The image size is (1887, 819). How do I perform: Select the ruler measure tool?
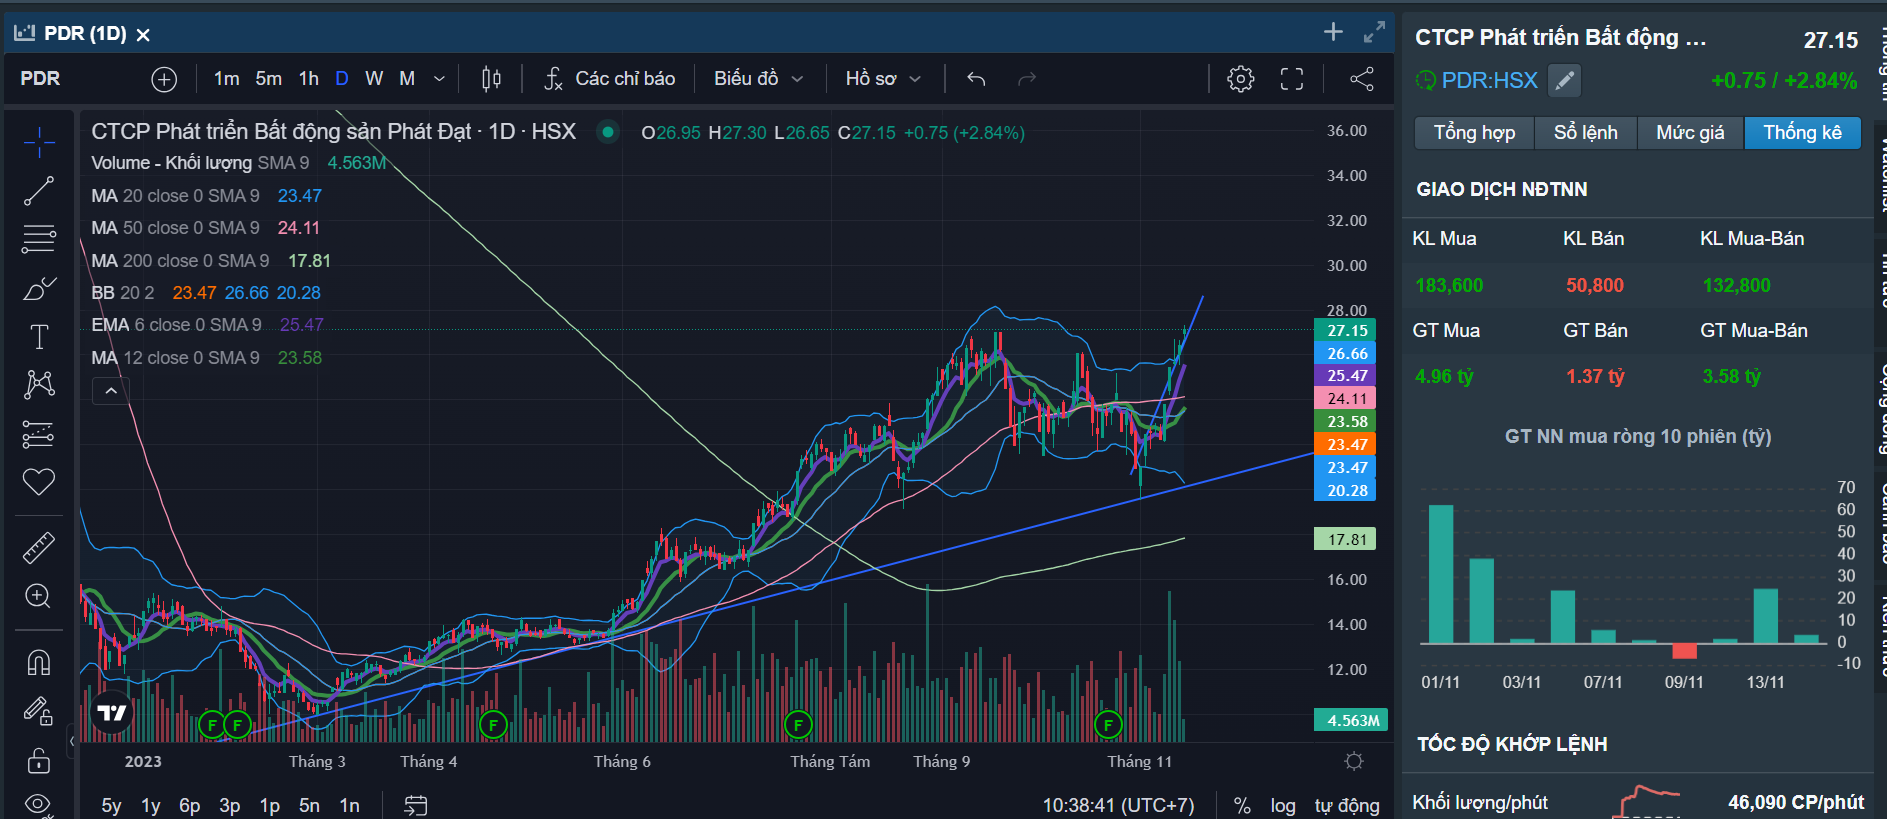point(39,547)
